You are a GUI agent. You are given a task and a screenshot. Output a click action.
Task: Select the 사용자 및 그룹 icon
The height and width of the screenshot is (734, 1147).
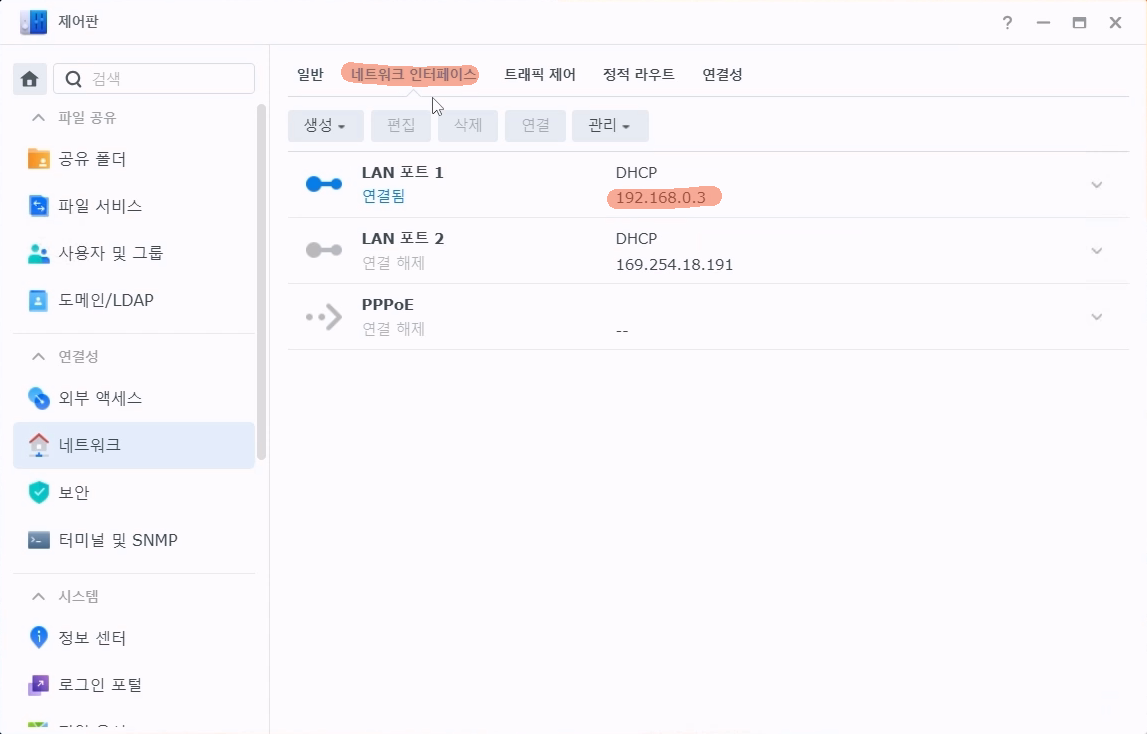click(x=39, y=253)
